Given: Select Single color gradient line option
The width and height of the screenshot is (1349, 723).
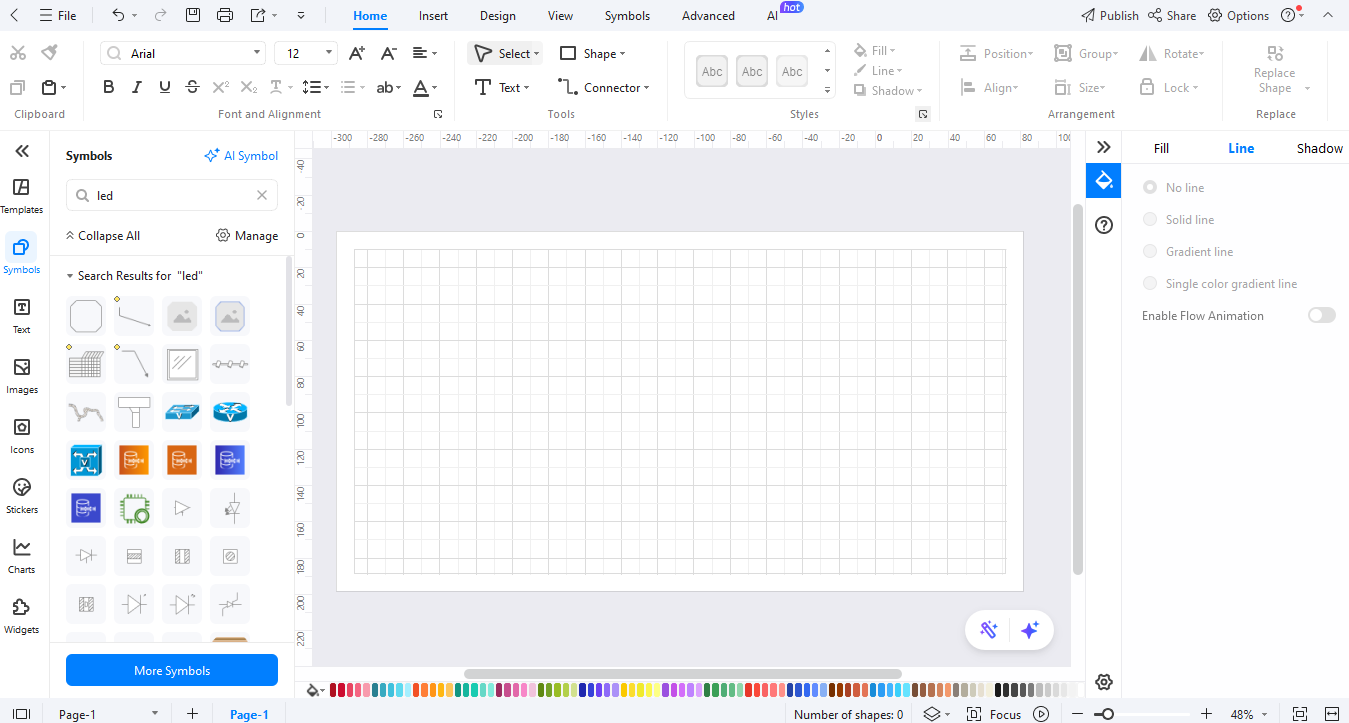Looking at the screenshot, I should pyautogui.click(x=1150, y=283).
